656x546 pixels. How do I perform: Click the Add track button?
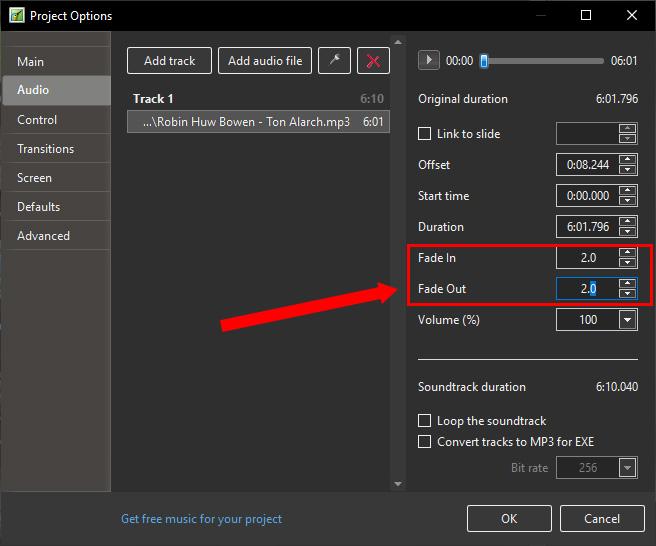click(x=169, y=61)
